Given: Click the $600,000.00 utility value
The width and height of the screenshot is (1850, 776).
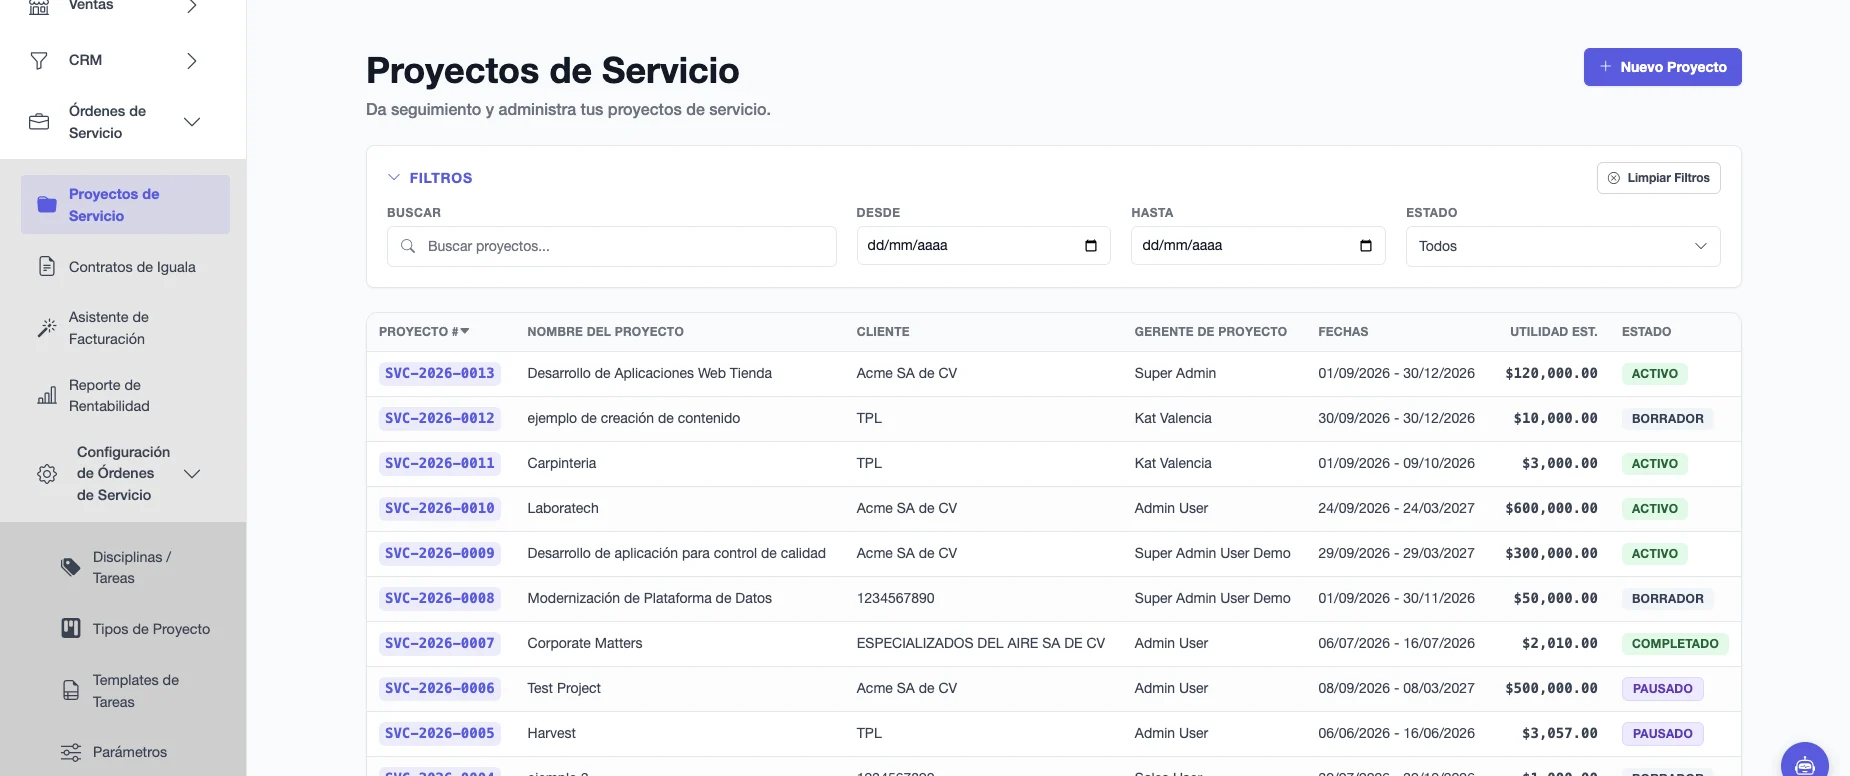Looking at the screenshot, I should (x=1551, y=509).
